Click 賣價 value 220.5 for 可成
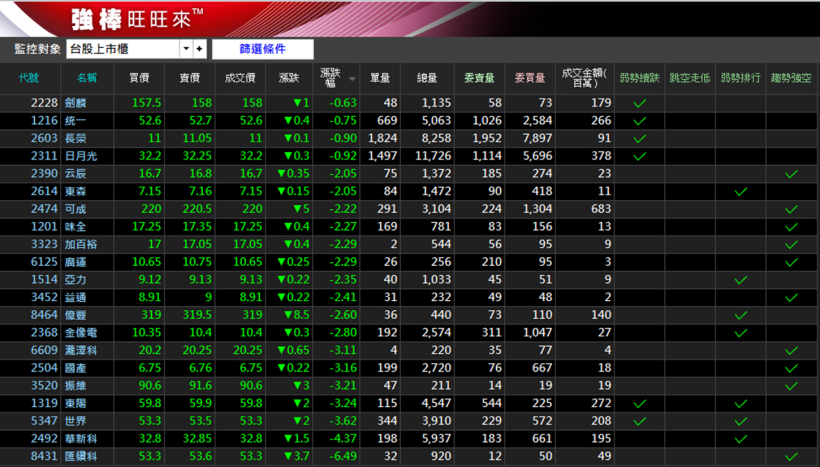This screenshot has width=820, height=467. [x=197, y=209]
